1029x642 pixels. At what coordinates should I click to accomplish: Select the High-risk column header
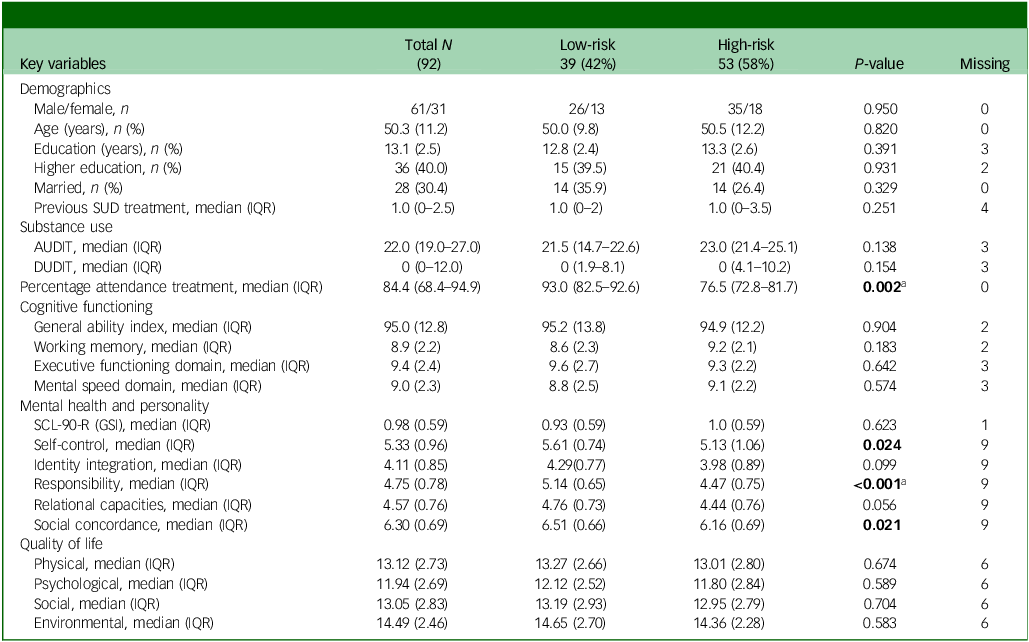(x=746, y=54)
